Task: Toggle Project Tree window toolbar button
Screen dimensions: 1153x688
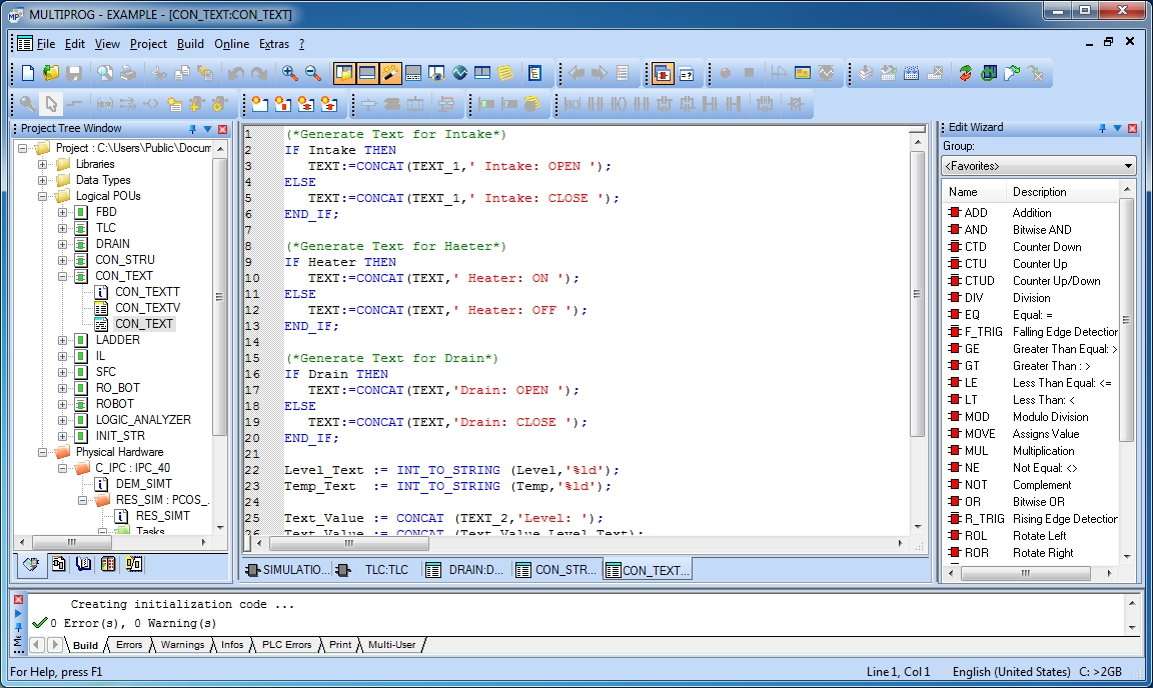Action: tap(344, 73)
